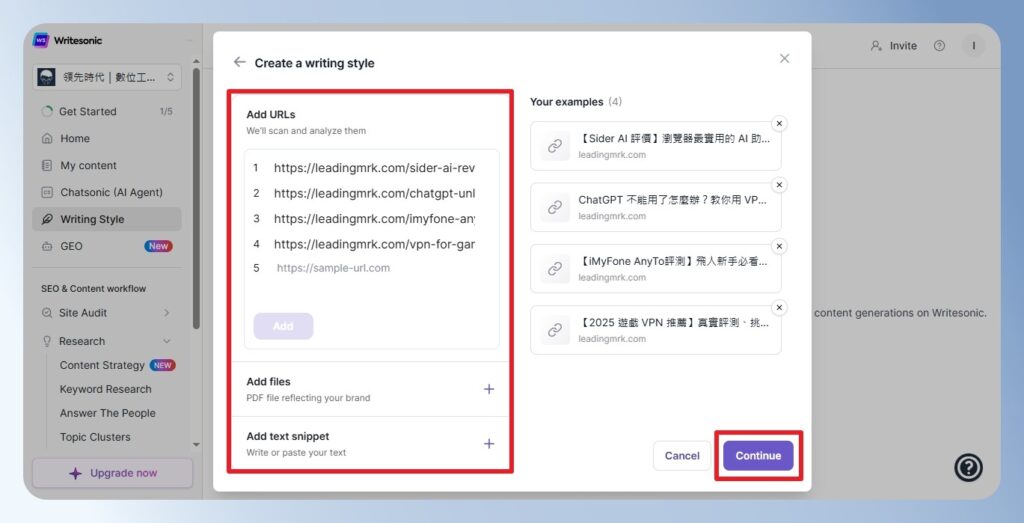The image size is (1024, 523).
Task: Click the Your examples heading
Action: pyautogui.click(x=566, y=102)
